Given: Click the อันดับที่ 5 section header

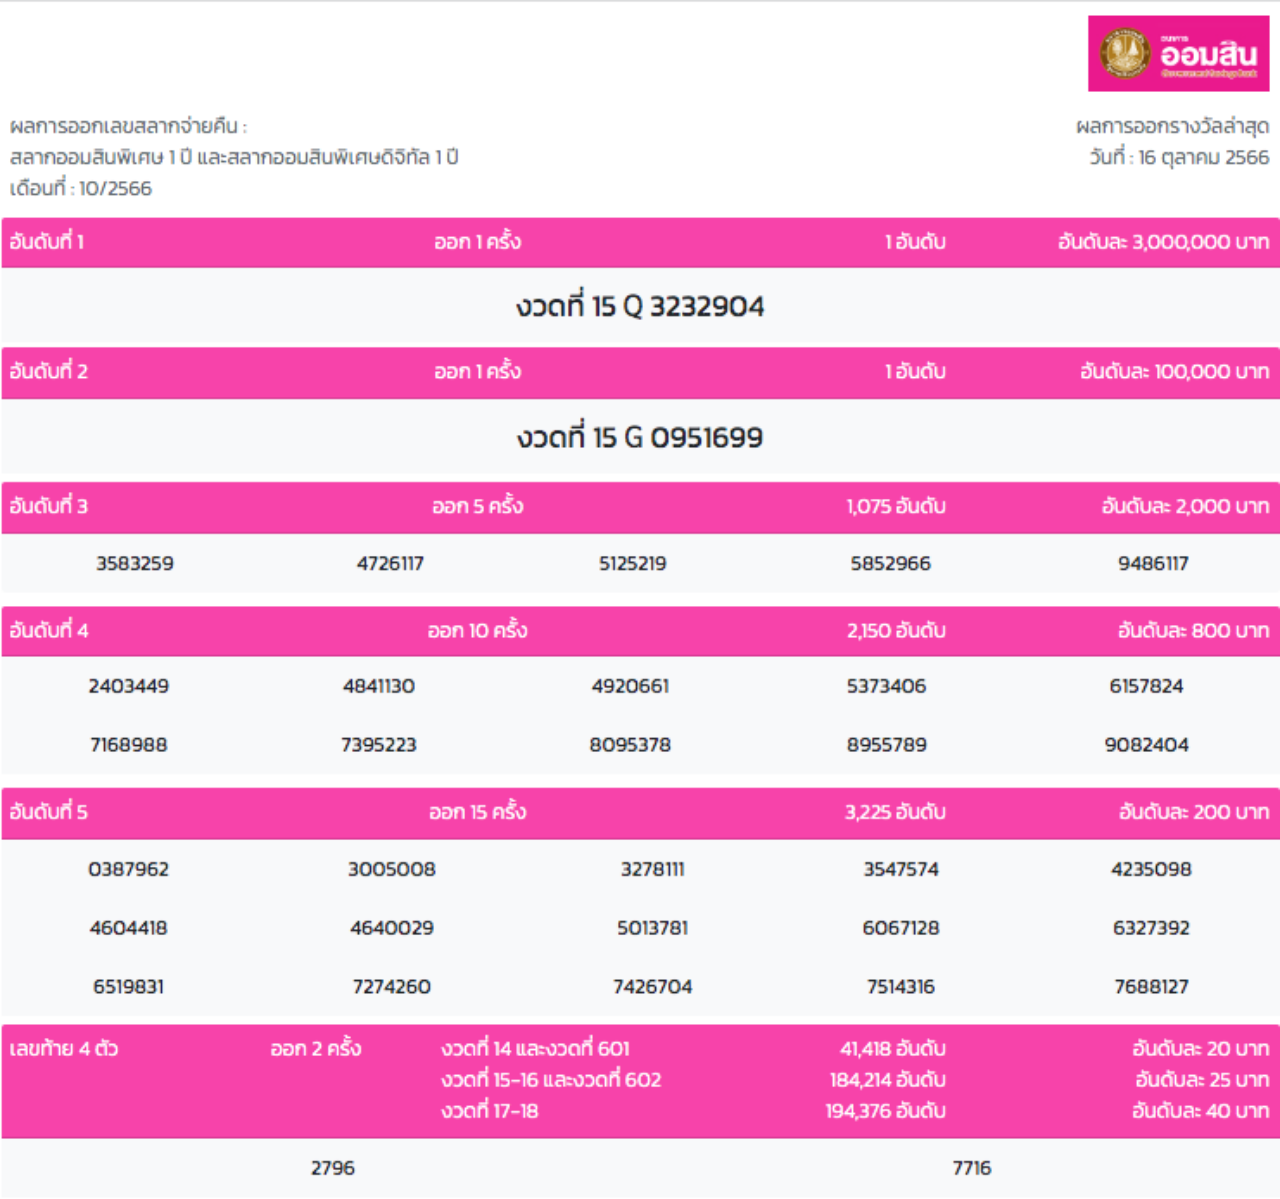Looking at the screenshot, I should (x=49, y=812).
